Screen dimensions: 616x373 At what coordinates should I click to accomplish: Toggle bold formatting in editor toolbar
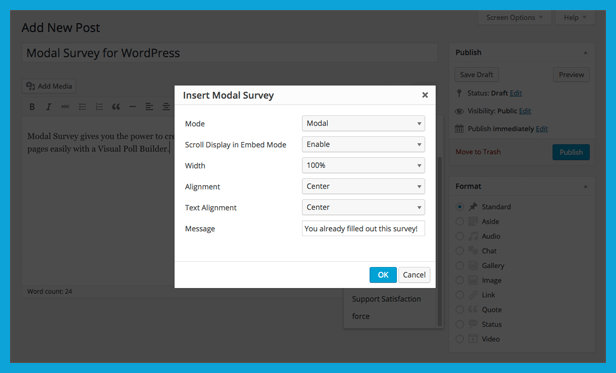pos(32,107)
